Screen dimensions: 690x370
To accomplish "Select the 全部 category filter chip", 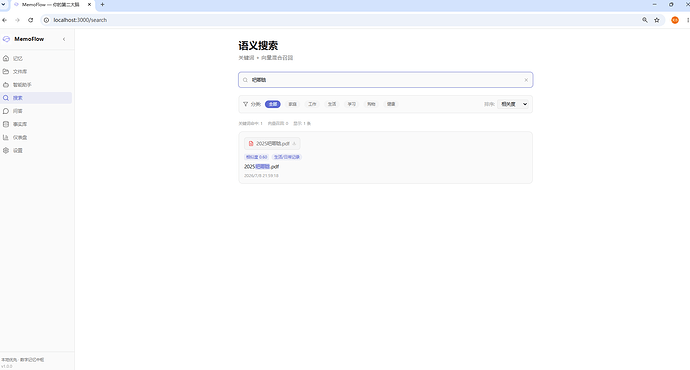I will coord(273,104).
